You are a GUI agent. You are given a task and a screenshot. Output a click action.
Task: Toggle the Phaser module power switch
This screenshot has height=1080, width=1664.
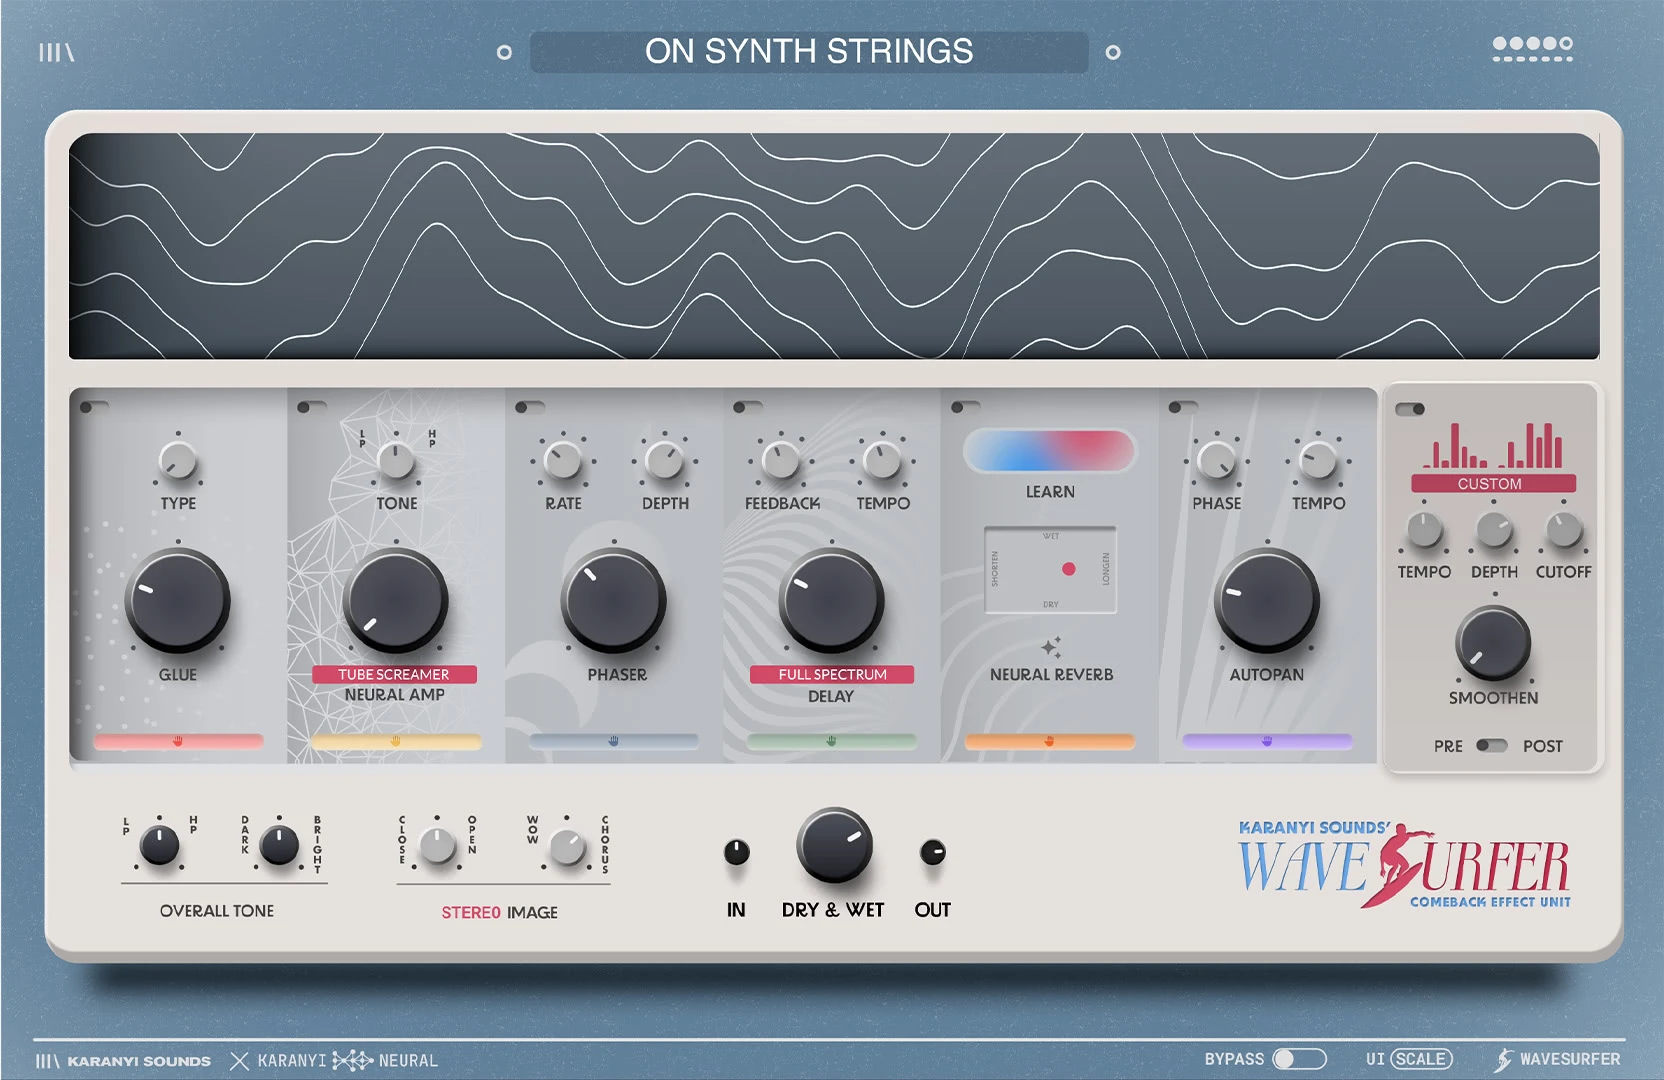(530, 407)
